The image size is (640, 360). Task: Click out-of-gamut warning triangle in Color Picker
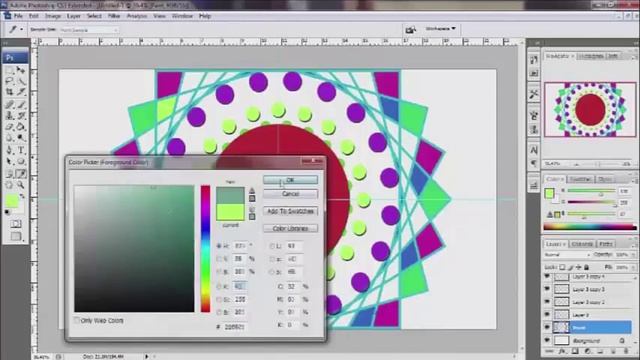tap(252, 191)
